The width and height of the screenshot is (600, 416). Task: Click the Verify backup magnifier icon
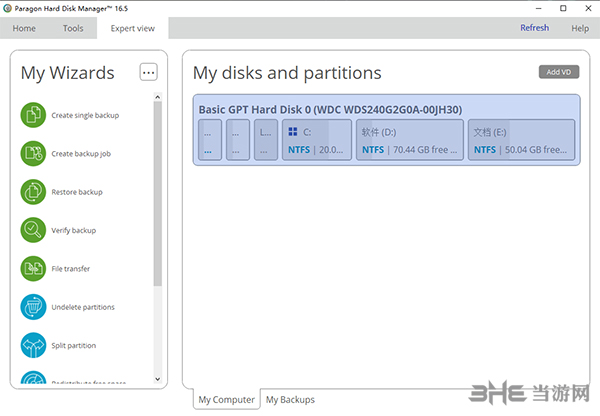click(33, 230)
